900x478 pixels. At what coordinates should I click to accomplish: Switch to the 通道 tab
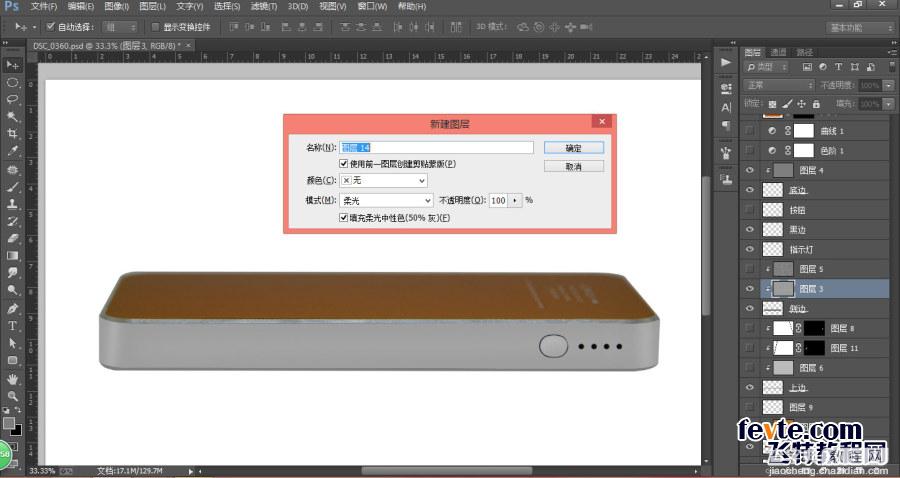778,52
